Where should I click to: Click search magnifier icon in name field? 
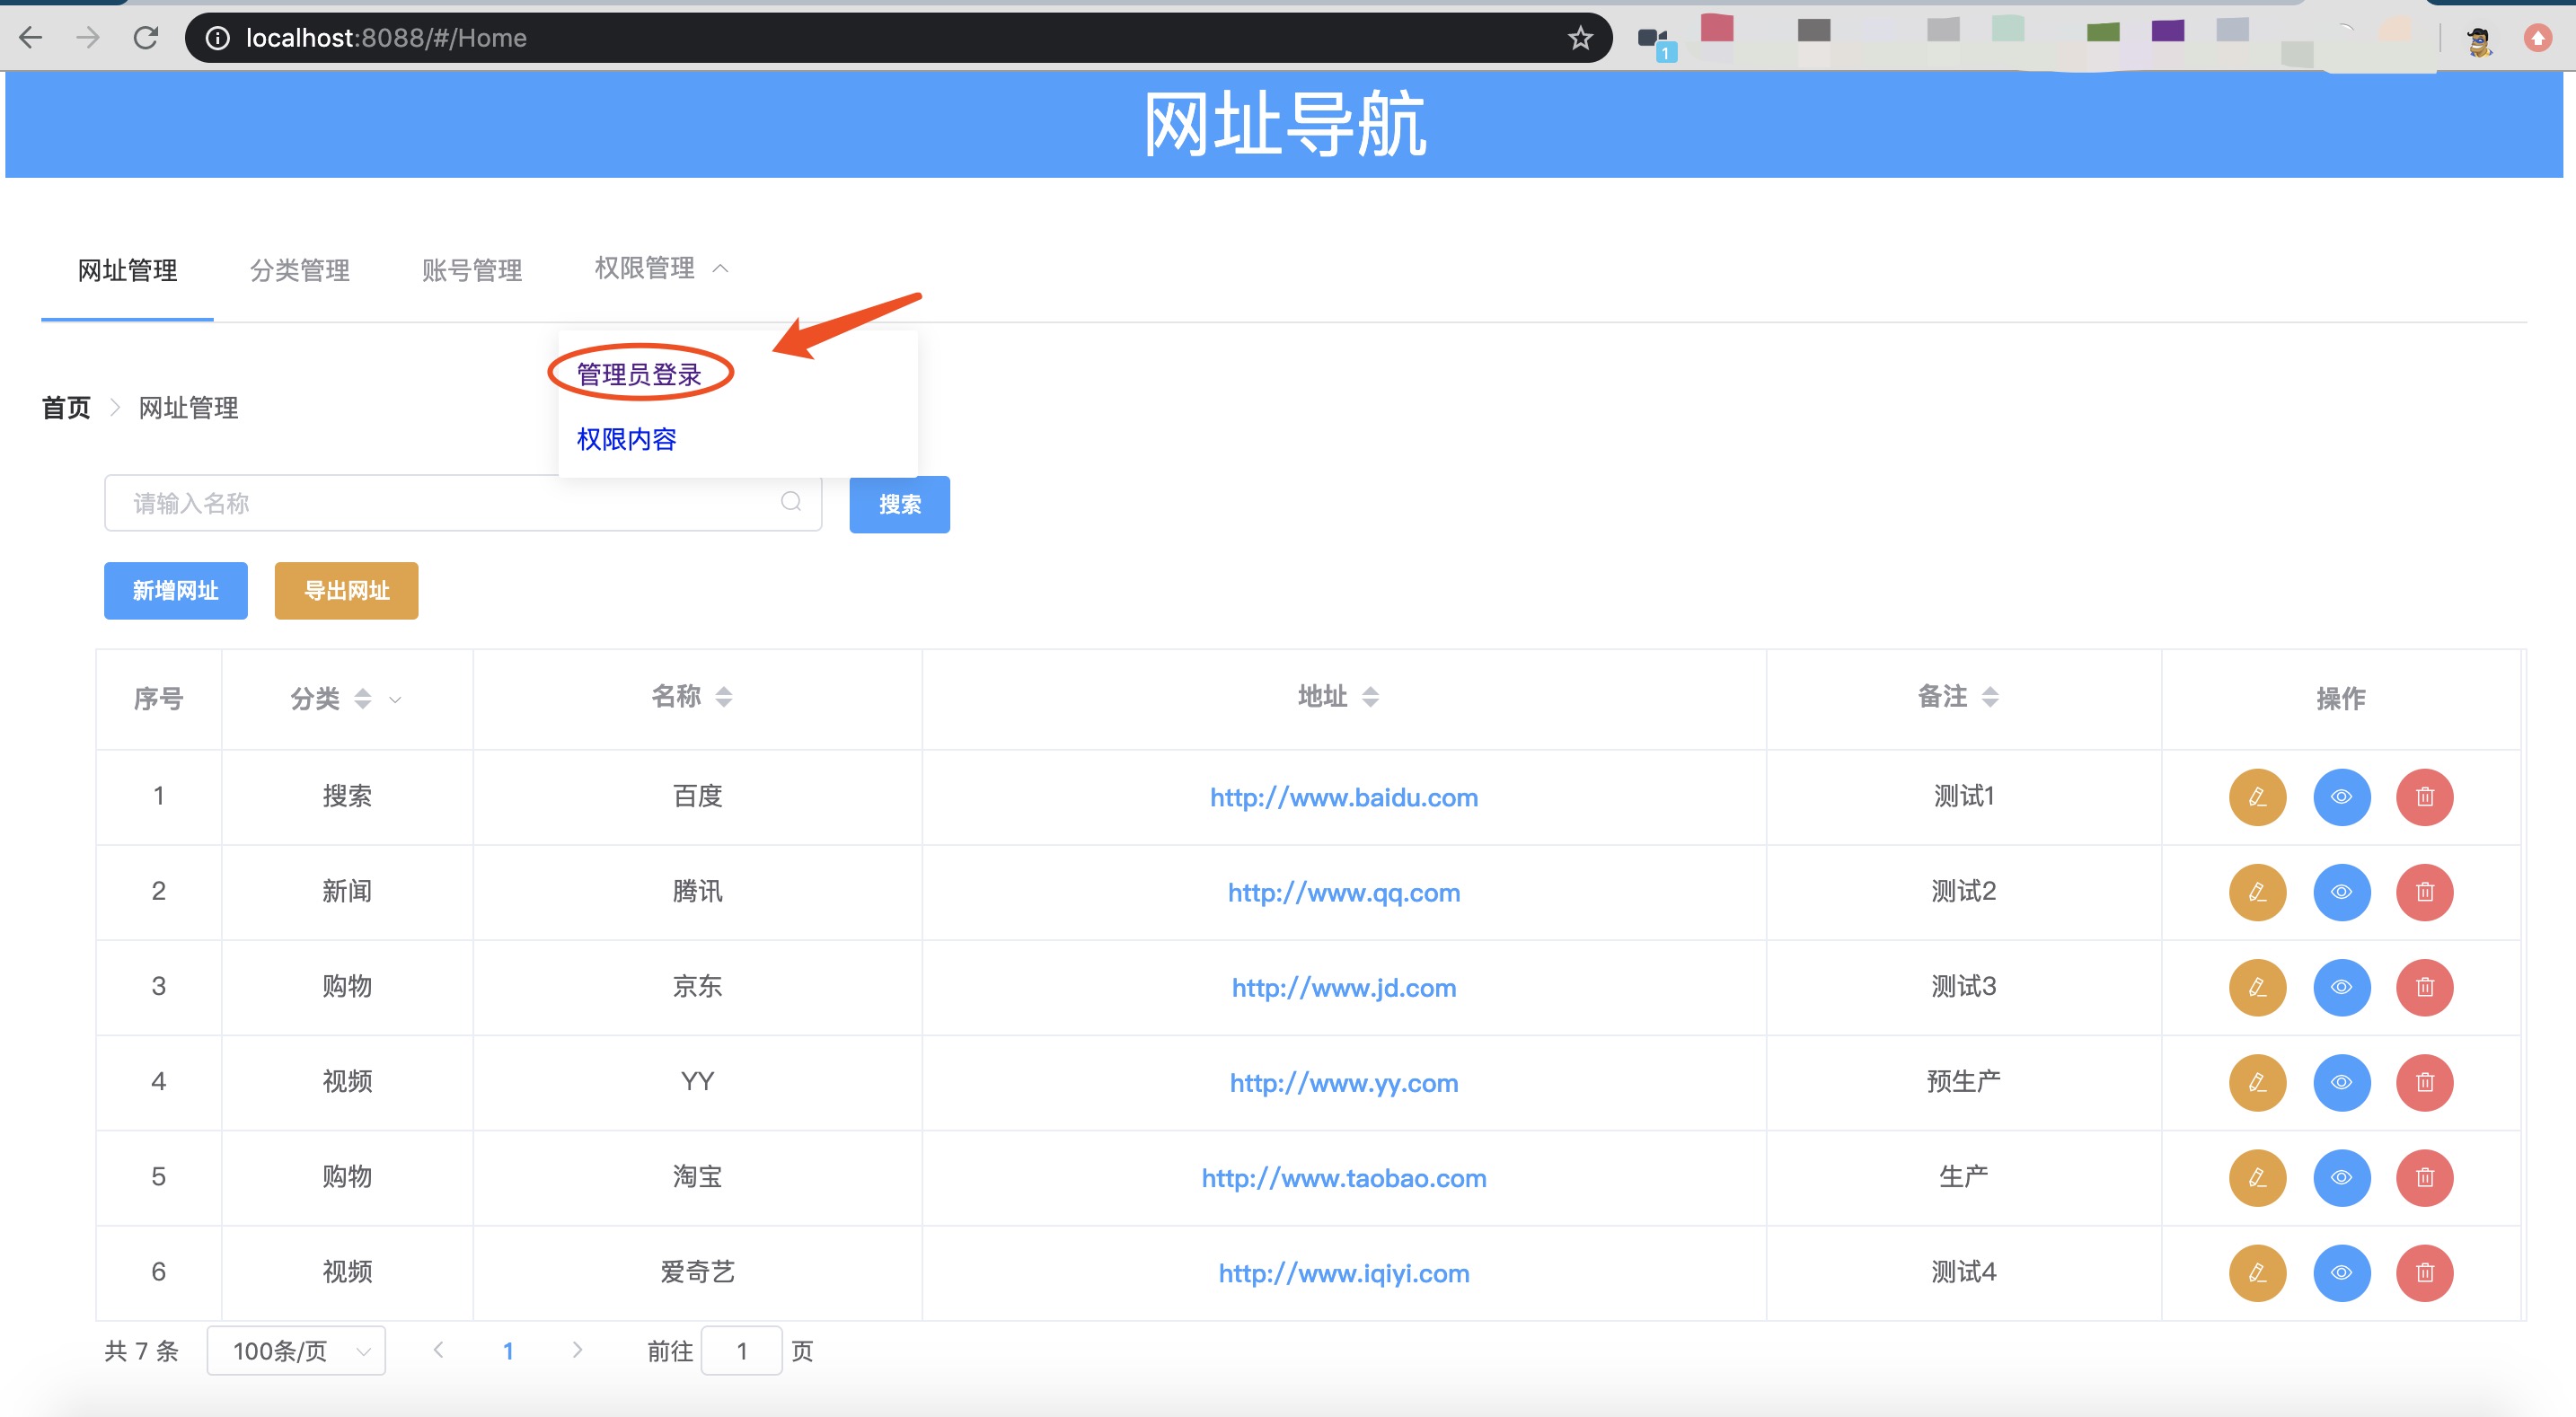point(790,502)
